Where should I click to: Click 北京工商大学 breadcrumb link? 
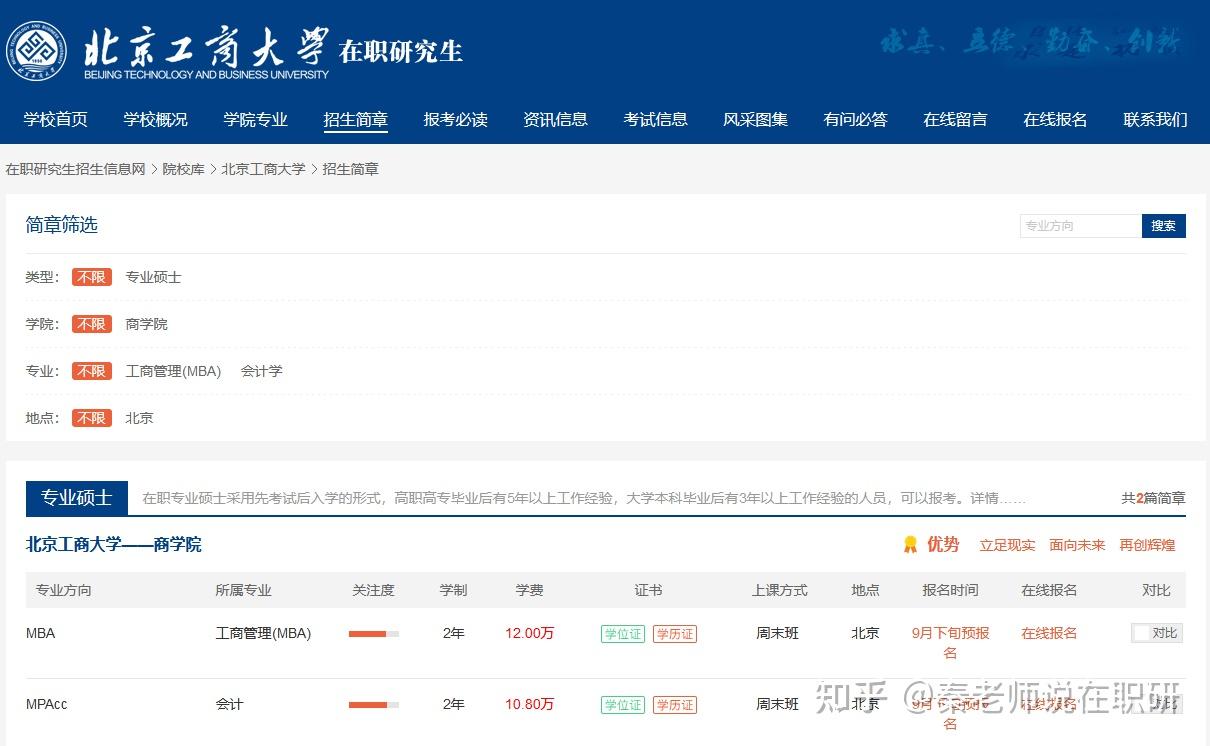(264, 170)
